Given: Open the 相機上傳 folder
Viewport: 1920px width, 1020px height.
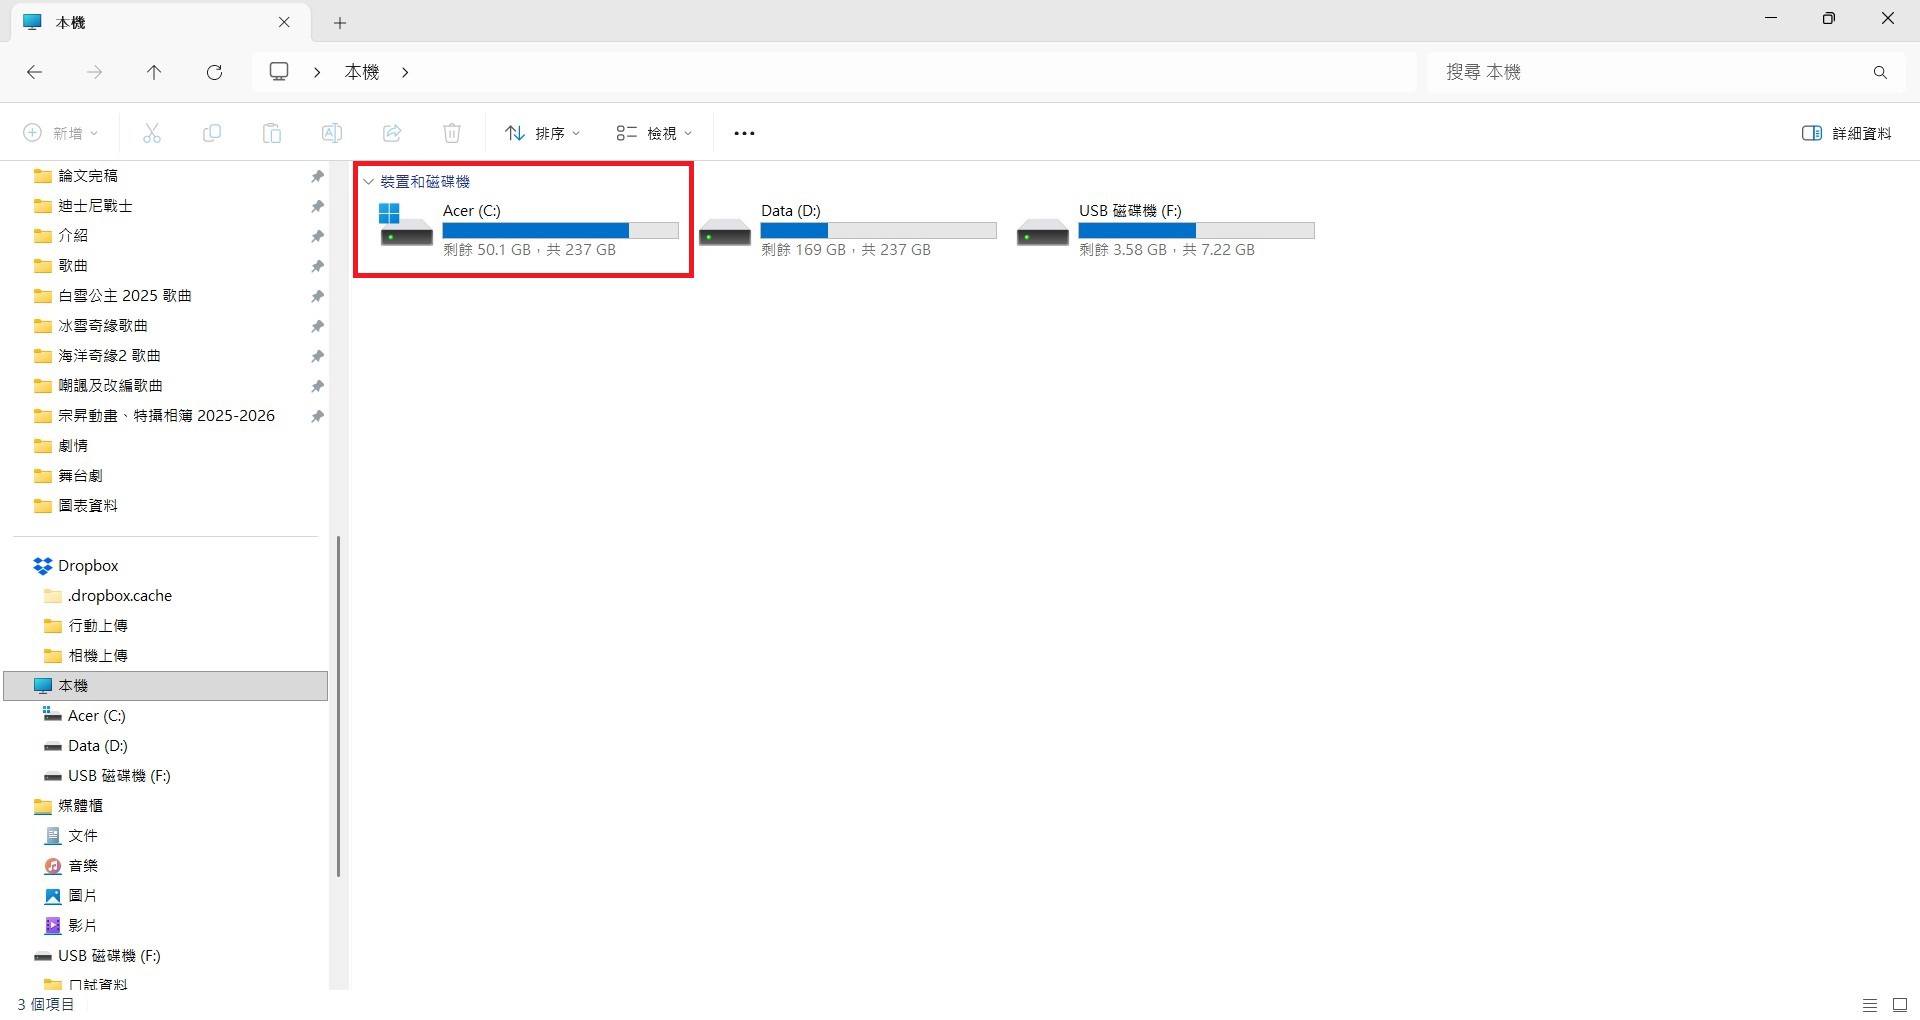Looking at the screenshot, I should (x=97, y=656).
